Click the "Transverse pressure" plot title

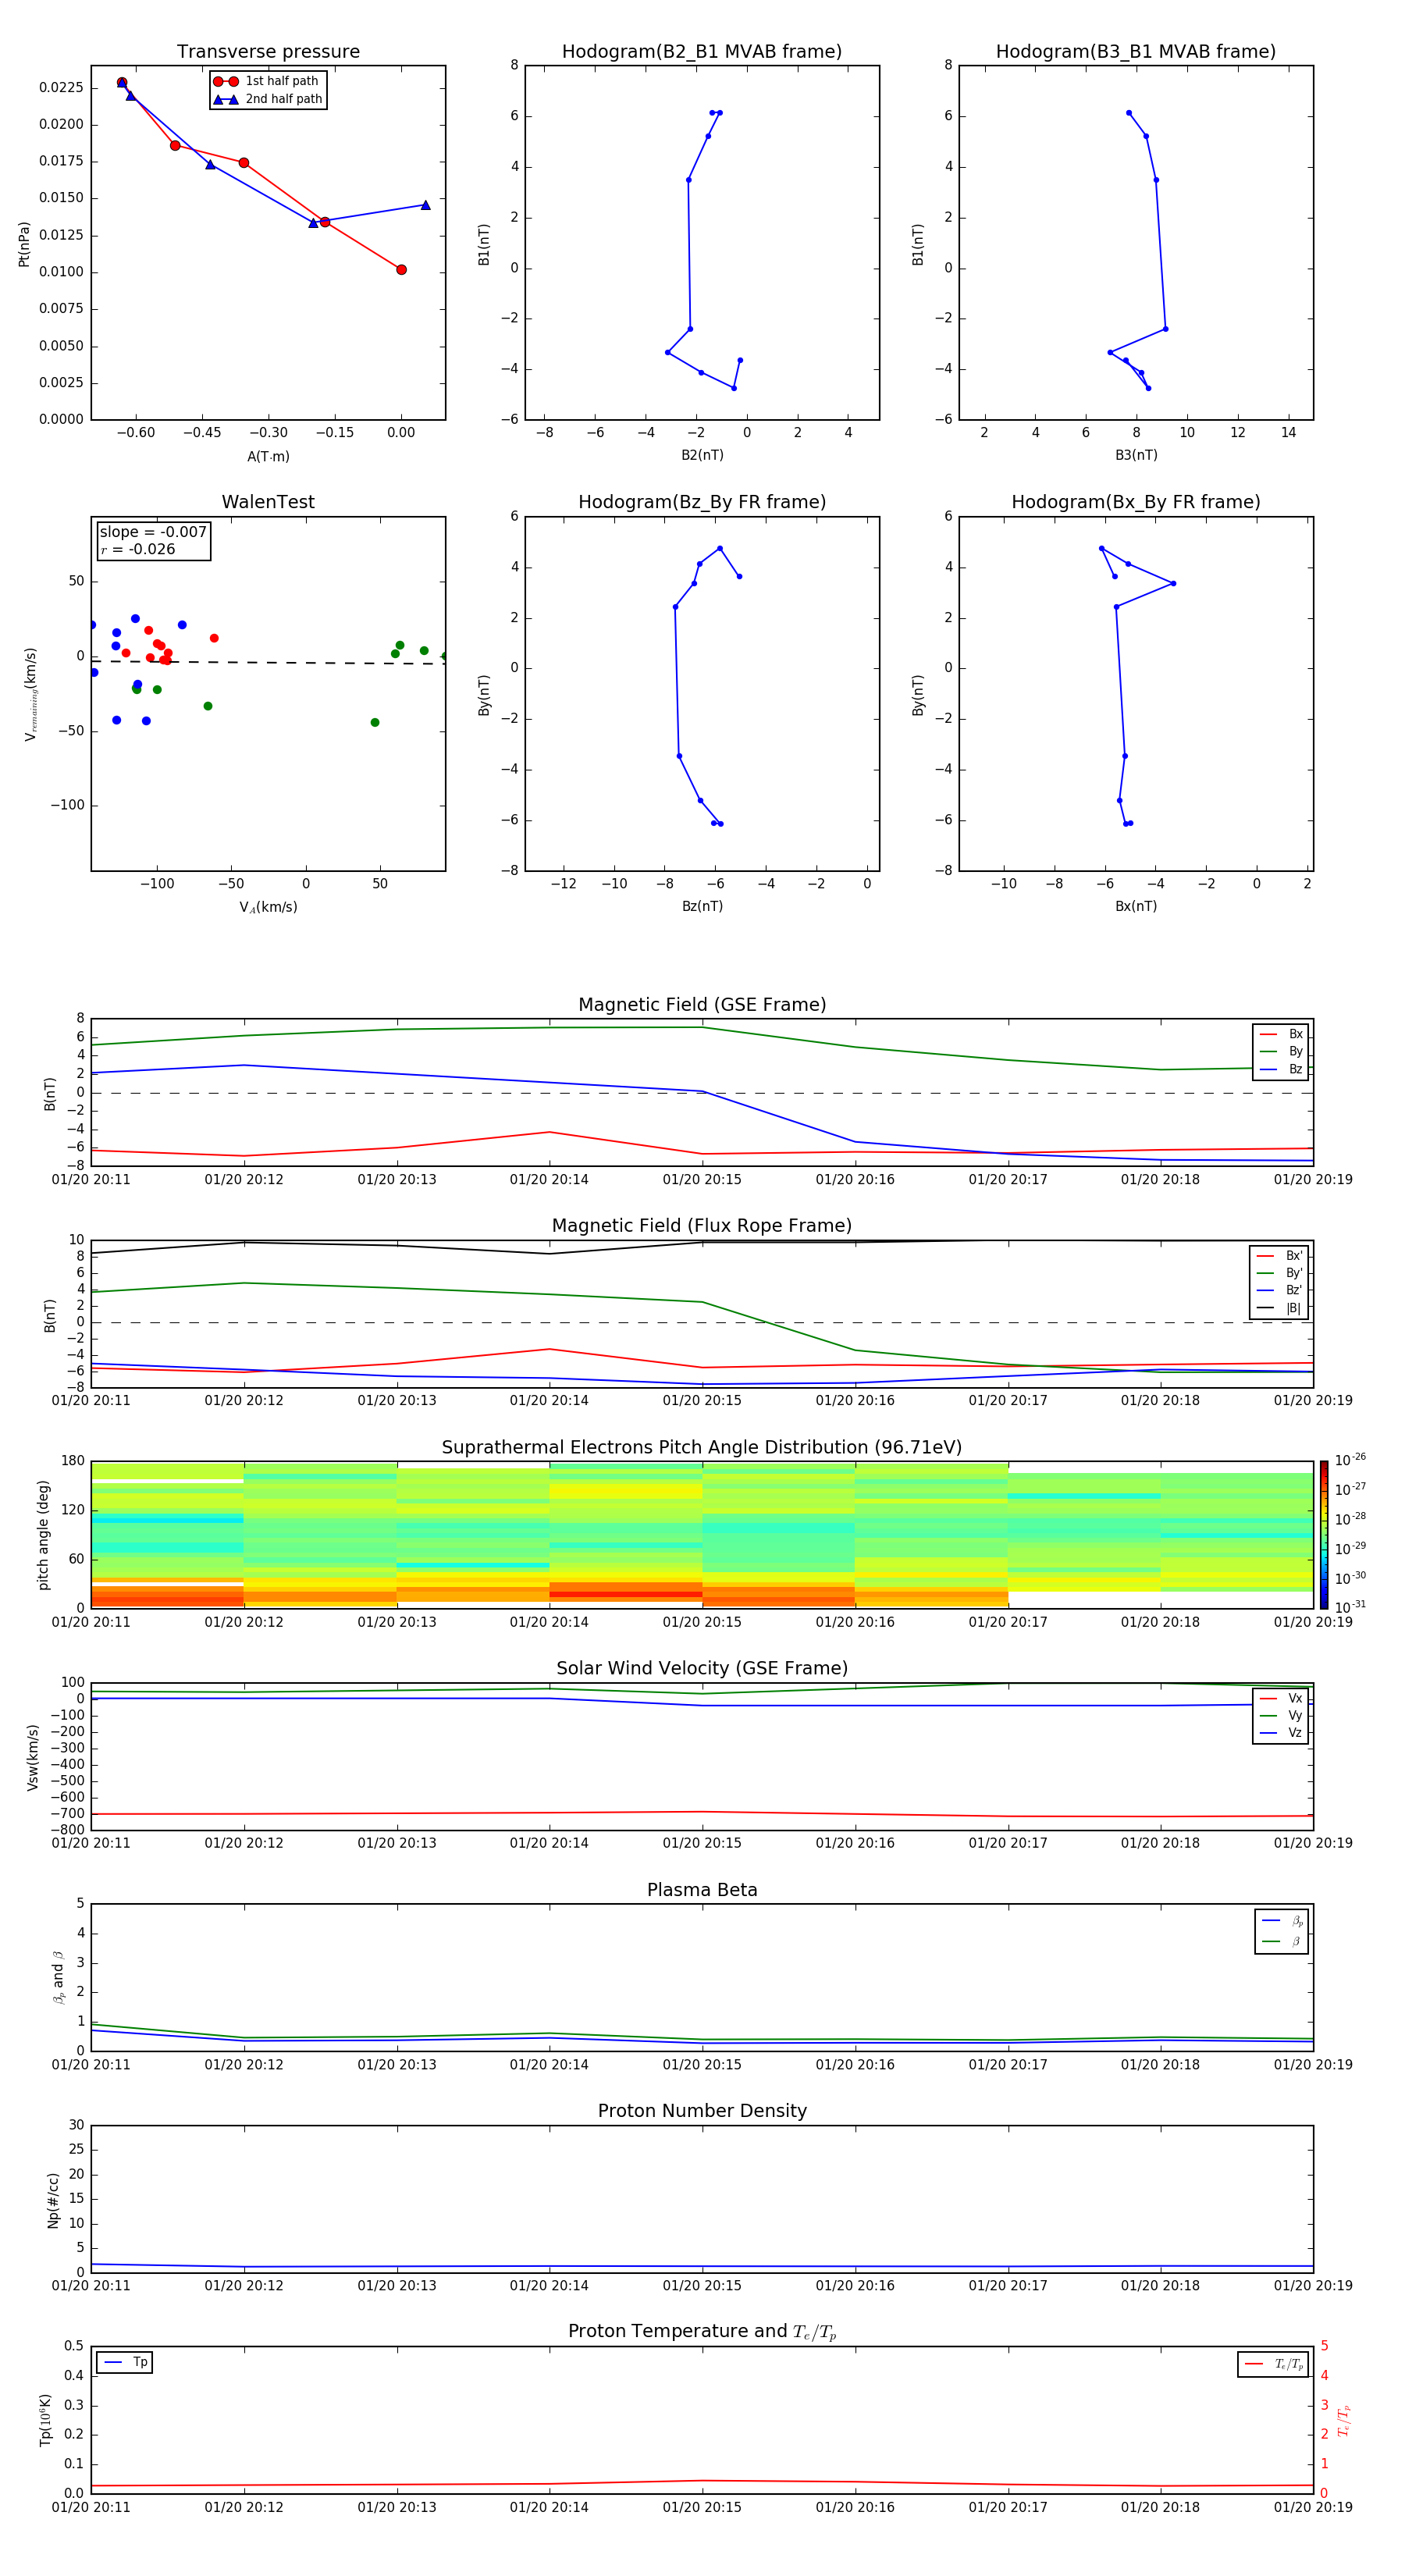pyautogui.click(x=268, y=52)
